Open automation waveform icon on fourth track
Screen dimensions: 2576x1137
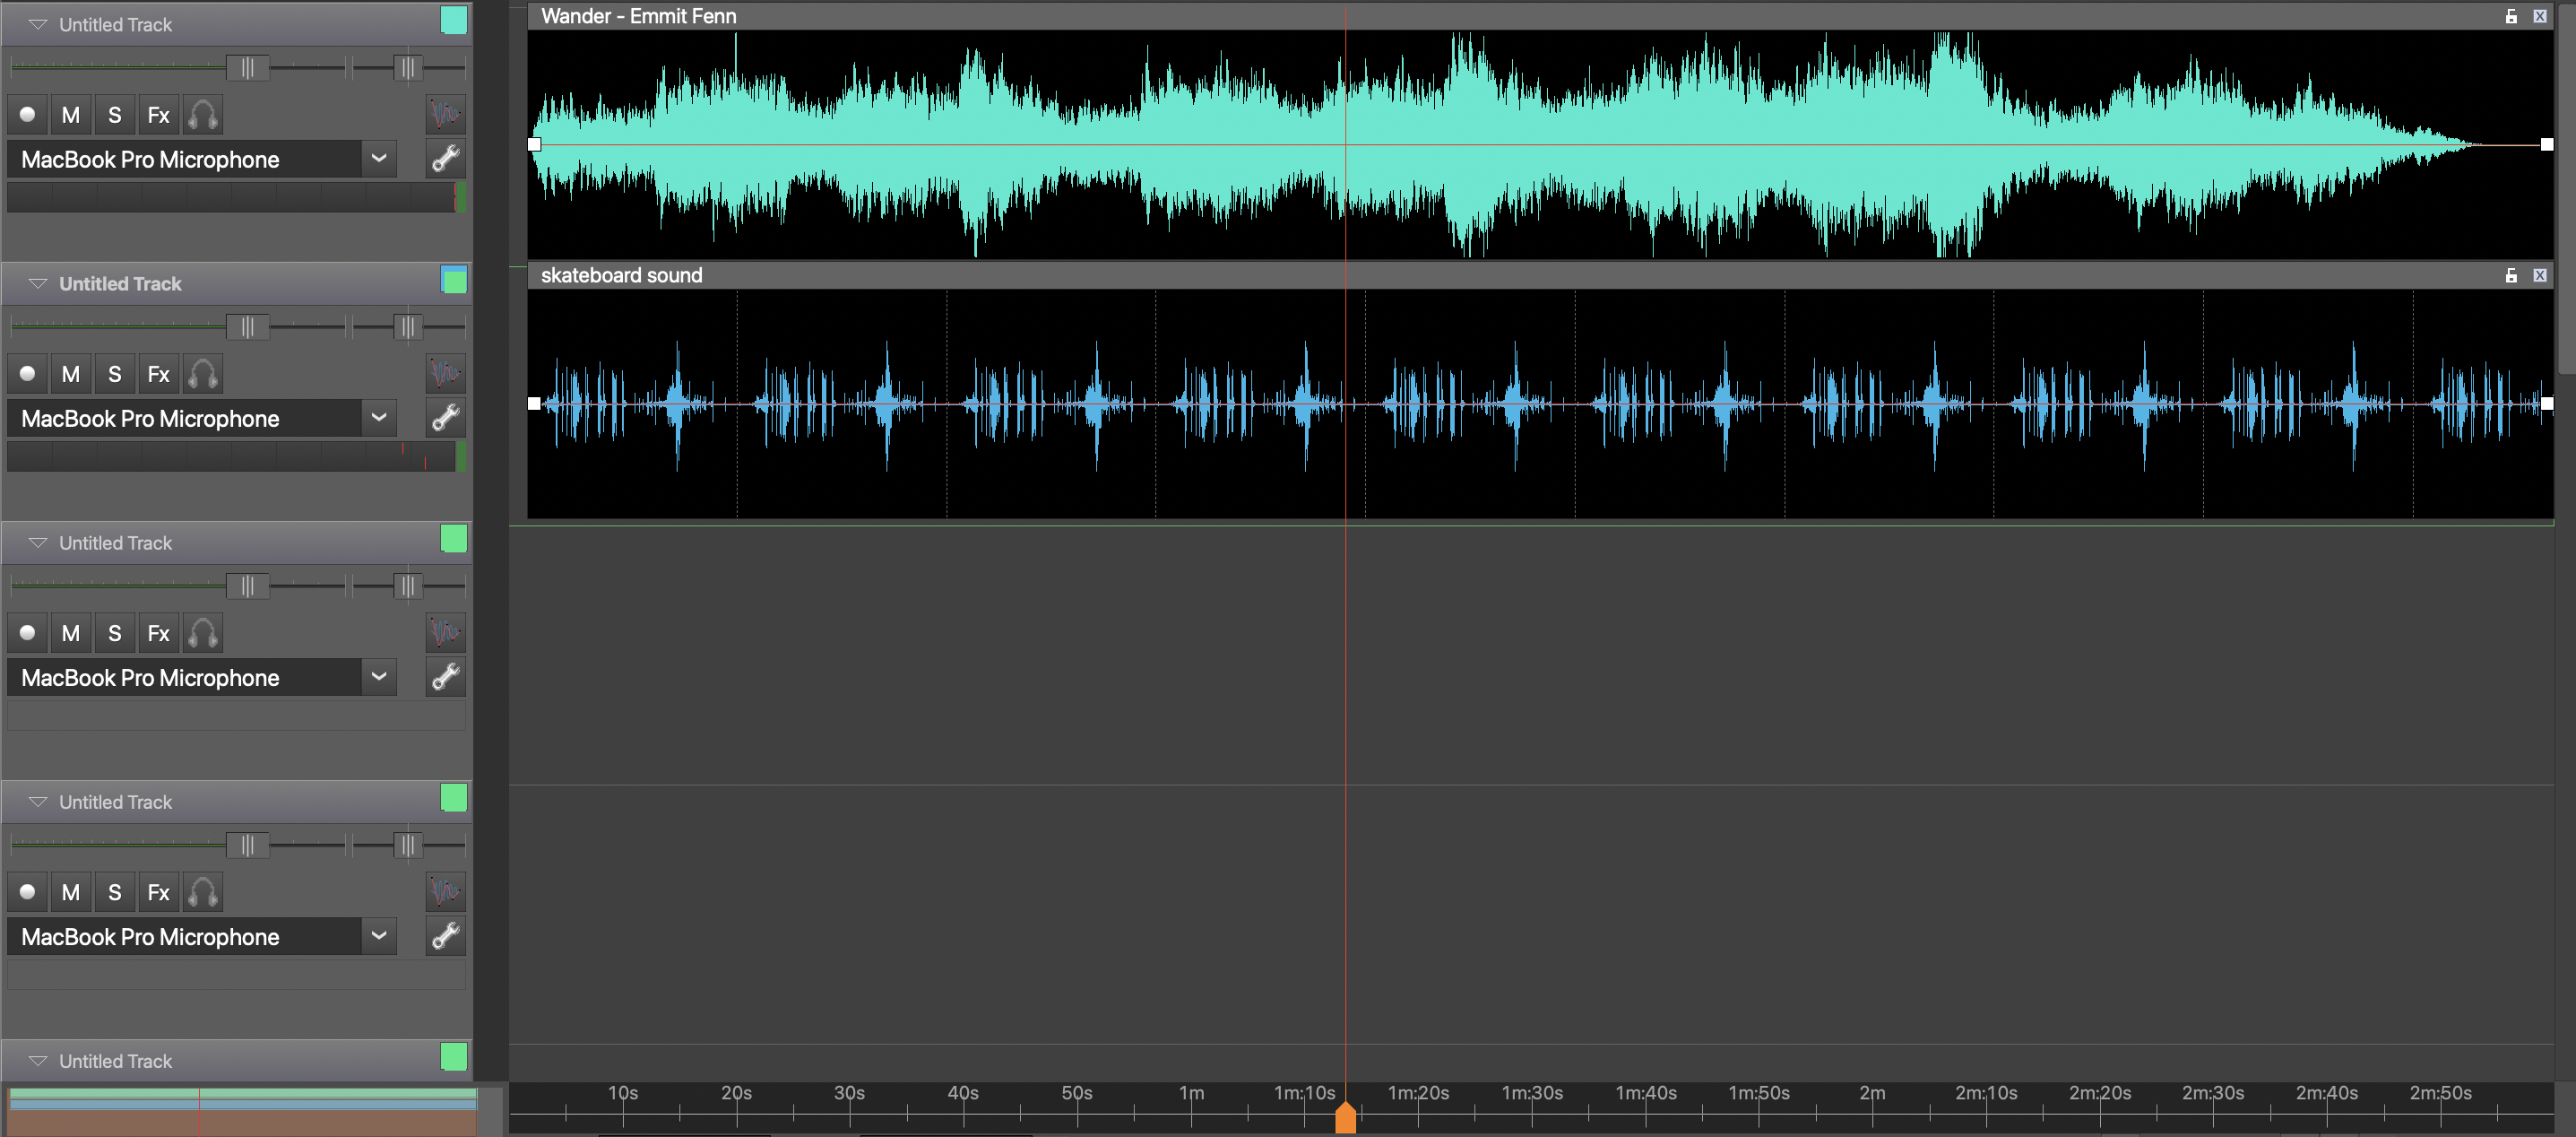click(x=446, y=892)
